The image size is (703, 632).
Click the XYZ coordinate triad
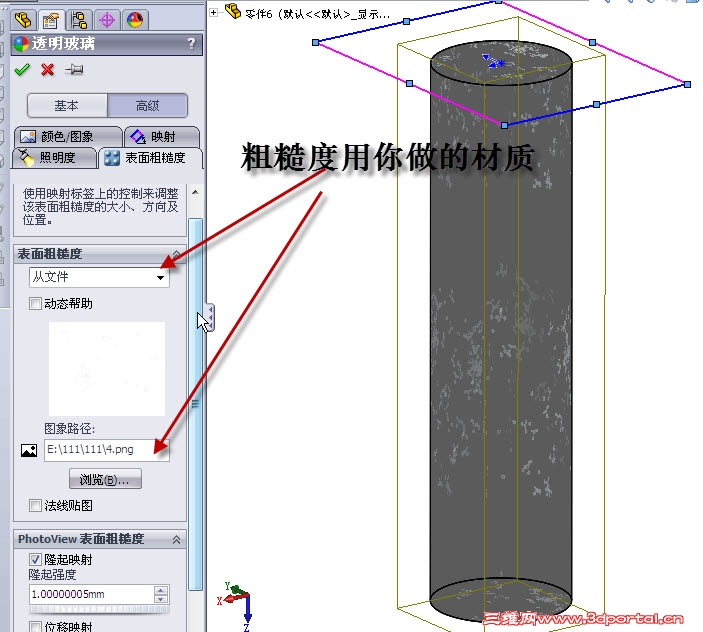[x=236, y=605]
